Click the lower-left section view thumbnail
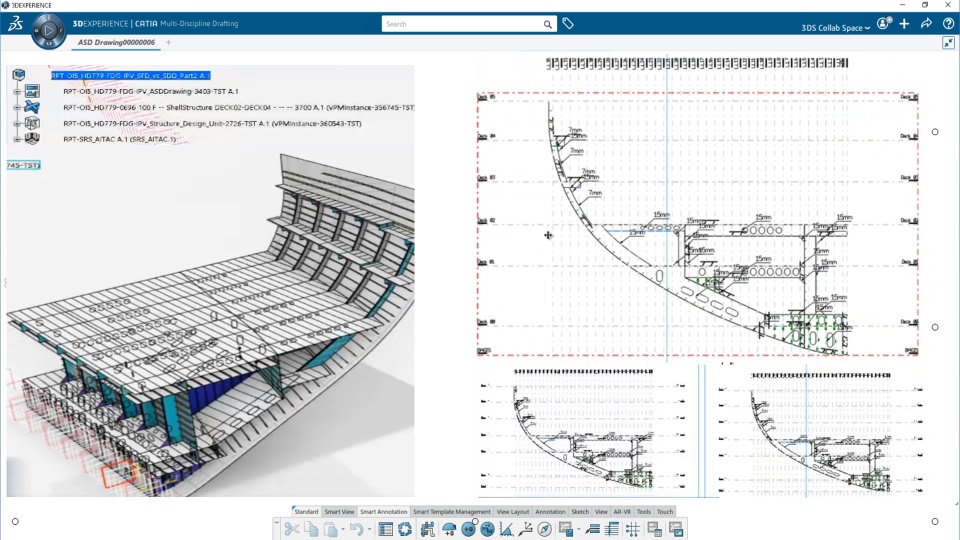Image resolution: width=960 pixels, height=540 pixels. pos(583,429)
